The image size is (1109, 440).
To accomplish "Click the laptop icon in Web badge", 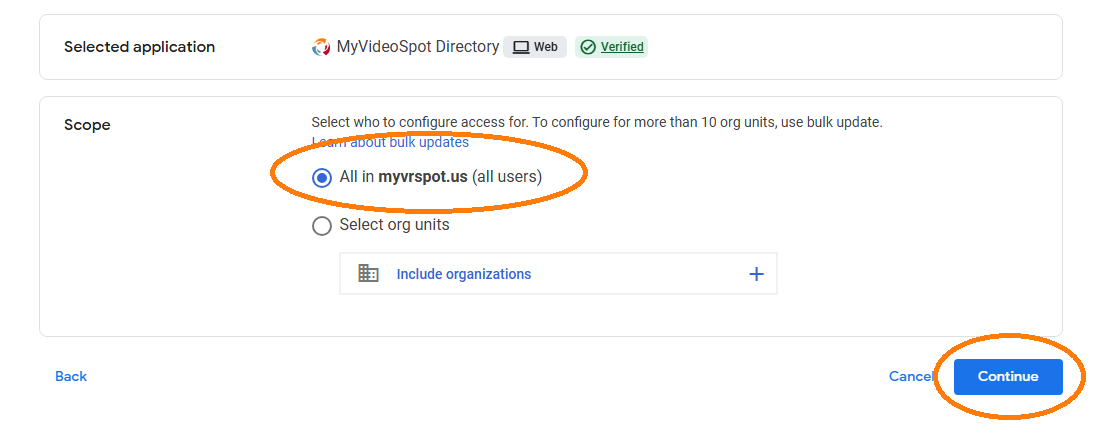I will (521, 47).
